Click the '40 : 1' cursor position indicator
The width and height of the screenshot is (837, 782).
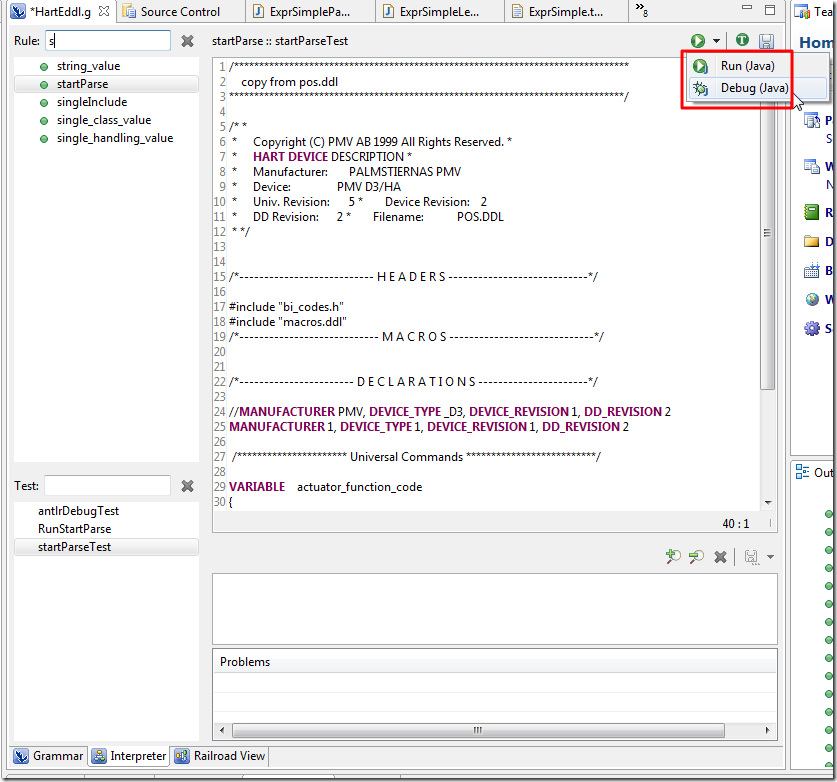point(736,524)
